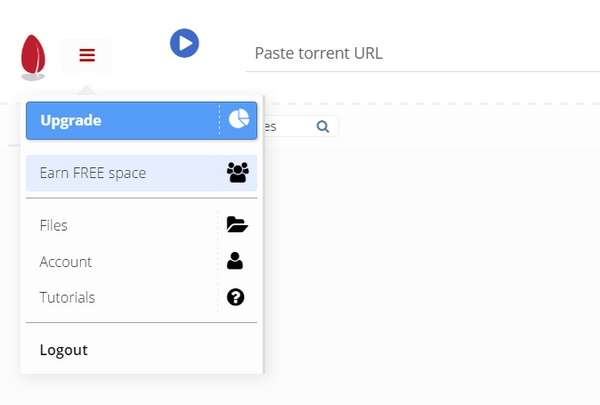Choose Logout from the menu

point(64,350)
